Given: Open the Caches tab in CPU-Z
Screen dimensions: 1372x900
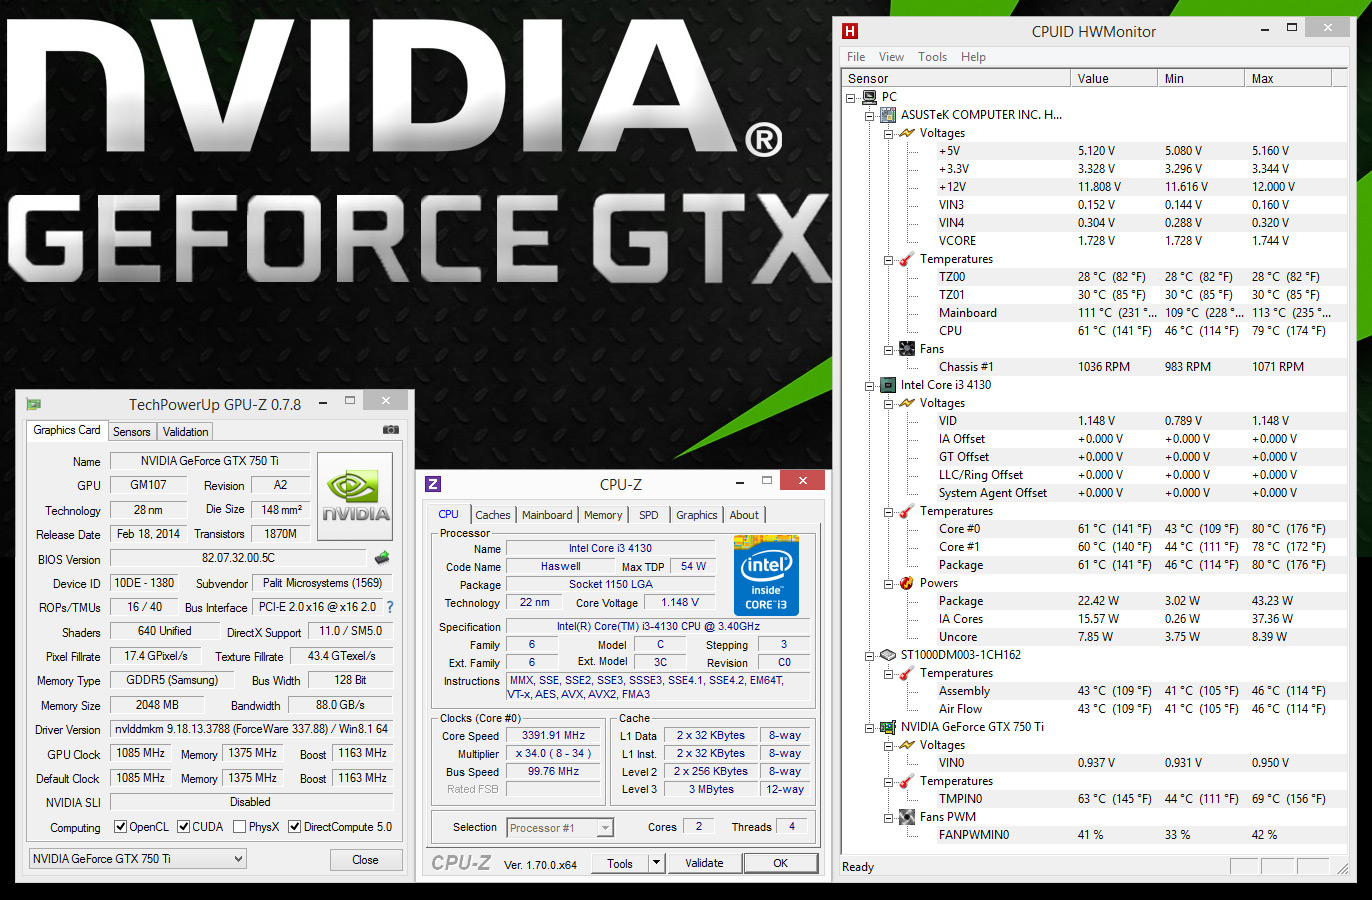Looking at the screenshot, I should (x=493, y=515).
